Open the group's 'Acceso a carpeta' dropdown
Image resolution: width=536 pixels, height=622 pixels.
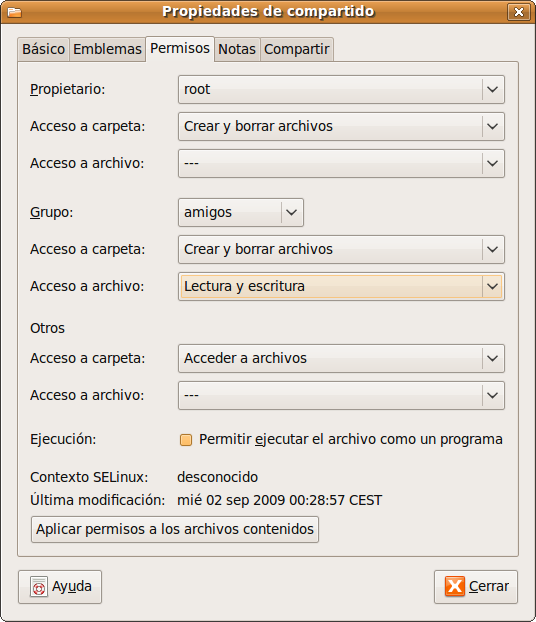341,249
